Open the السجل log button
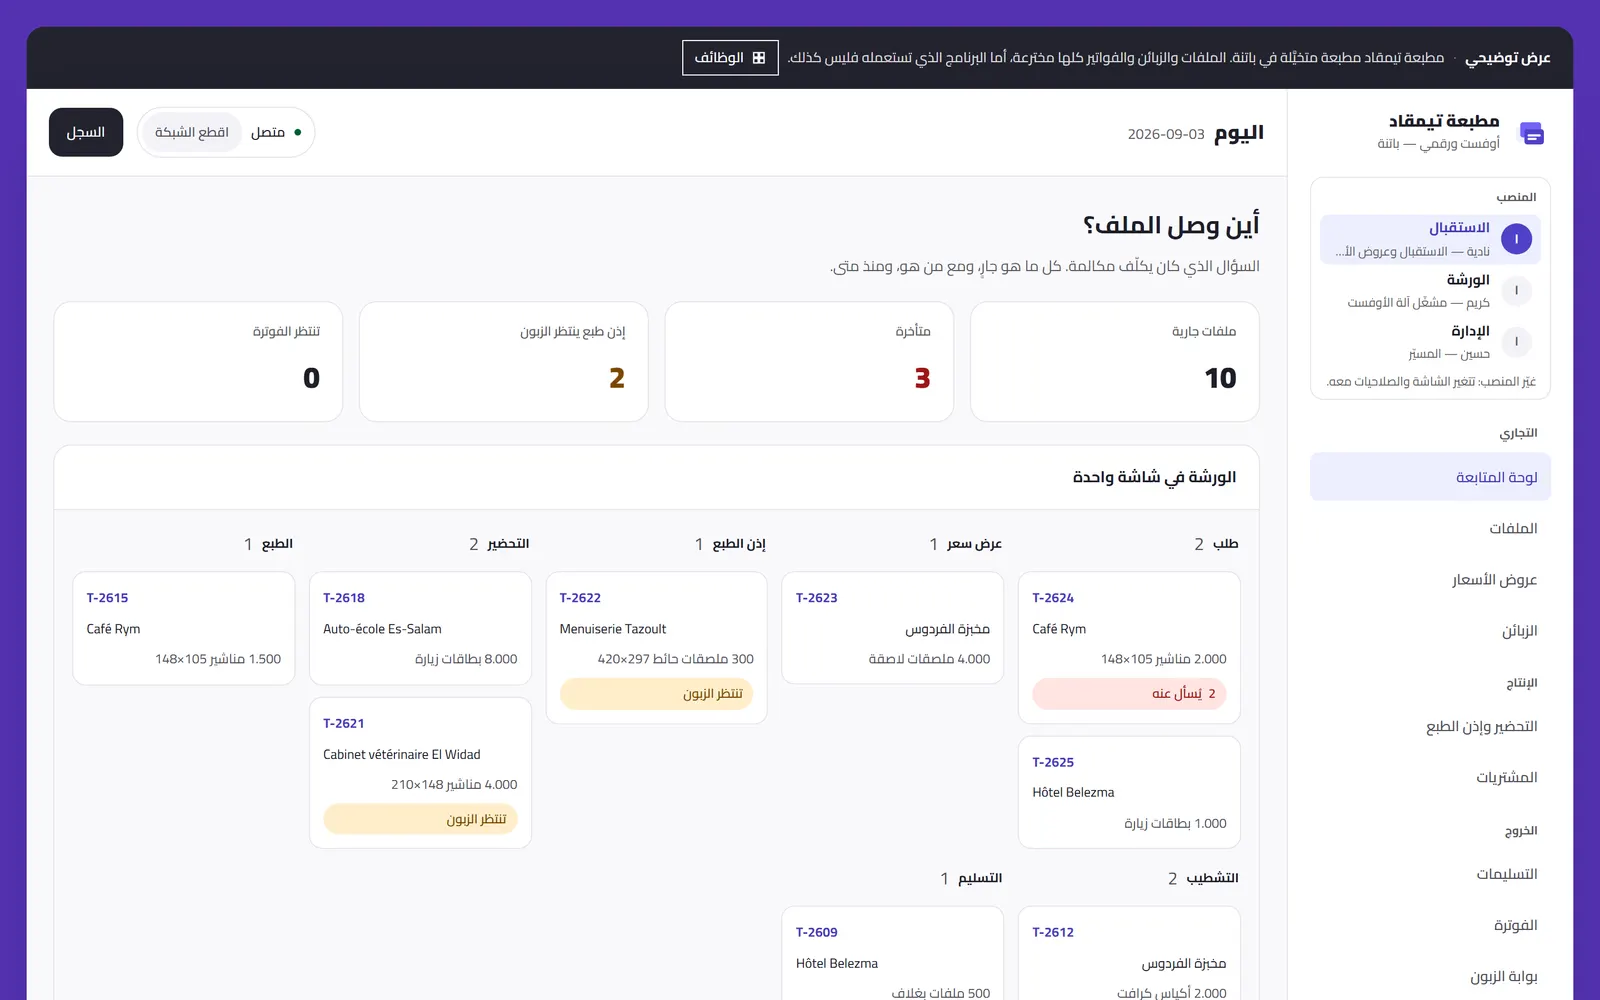This screenshot has width=1600, height=1000. tap(86, 132)
